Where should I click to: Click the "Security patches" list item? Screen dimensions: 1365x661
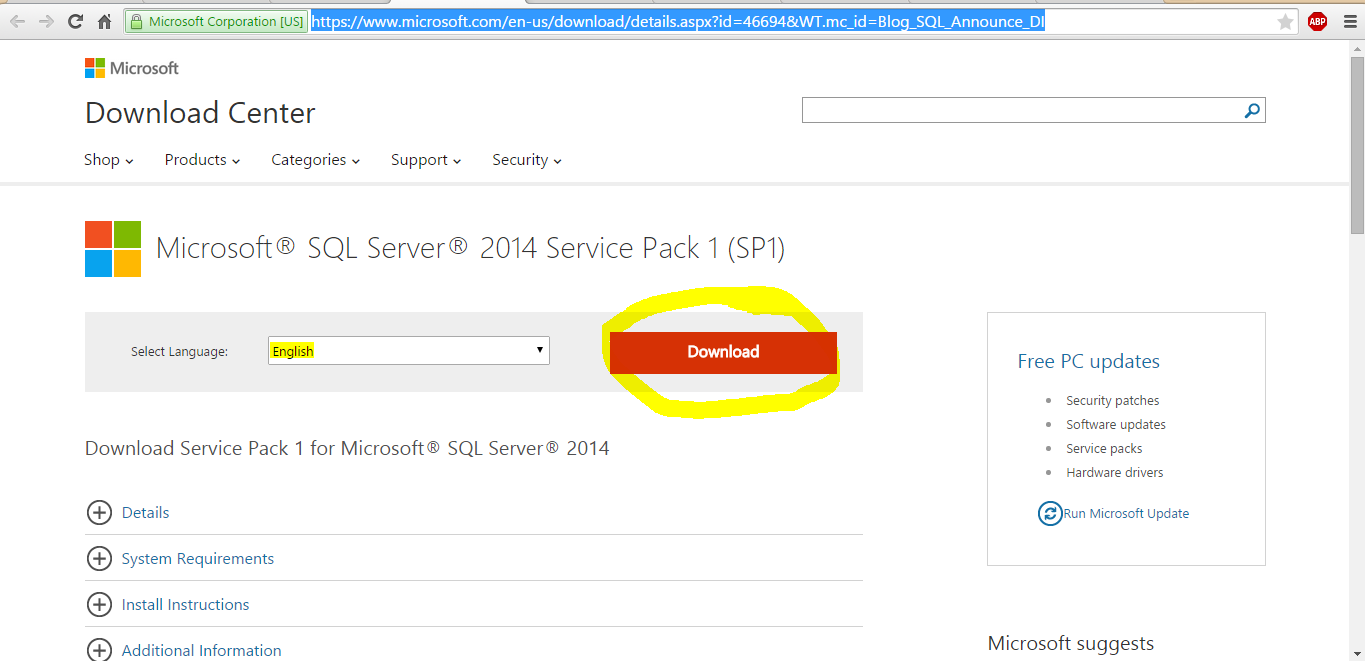[1112, 401]
